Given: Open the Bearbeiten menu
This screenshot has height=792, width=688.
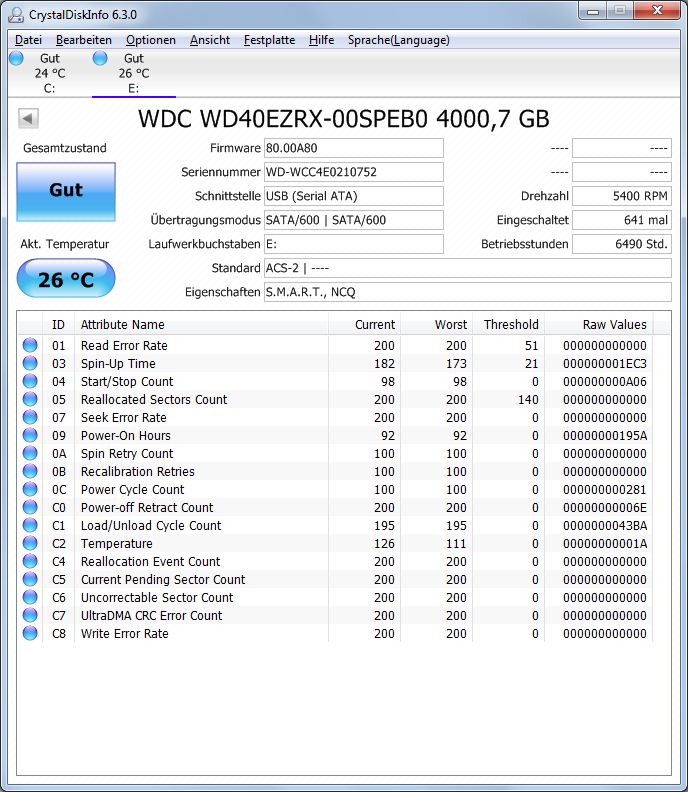Looking at the screenshot, I should pos(84,40).
